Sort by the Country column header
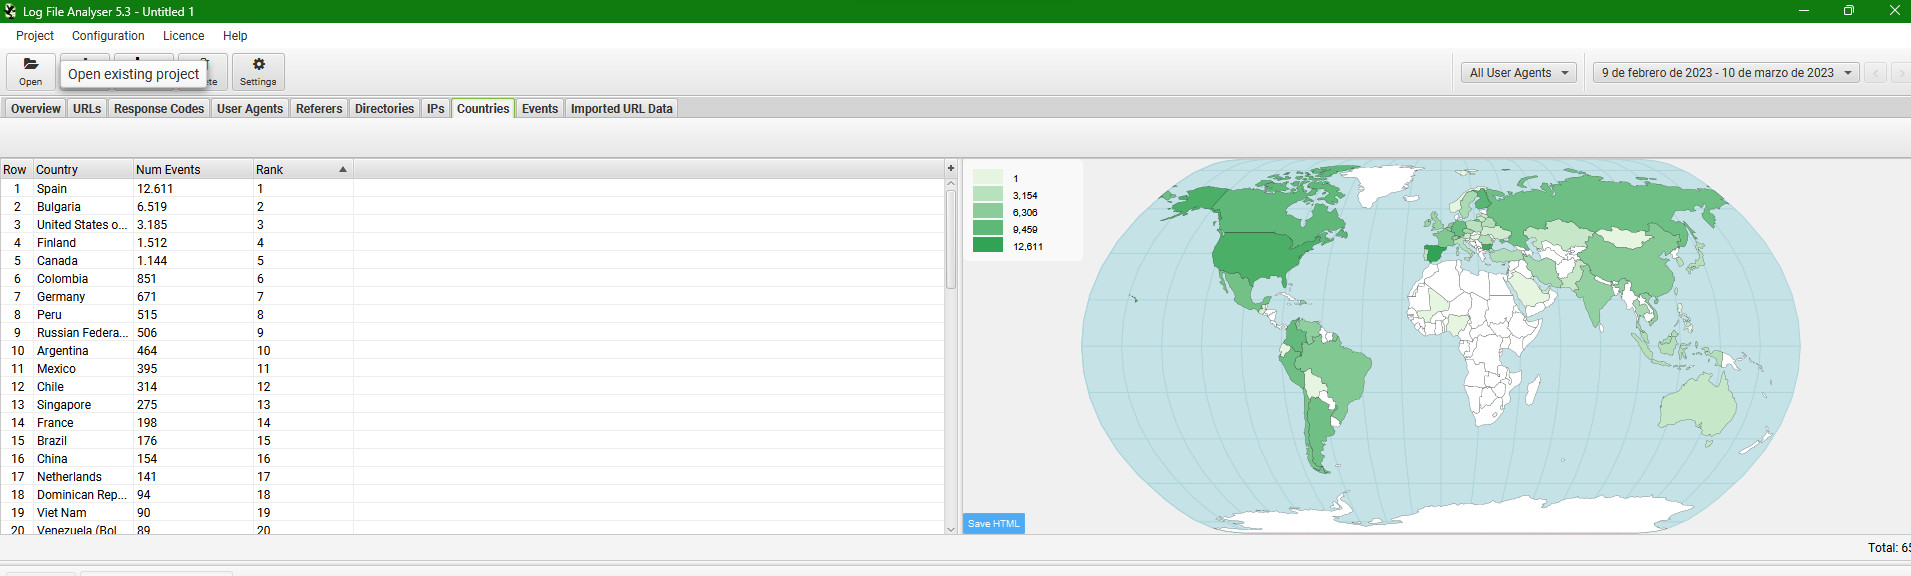This screenshot has height=576, width=1911. coord(83,170)
